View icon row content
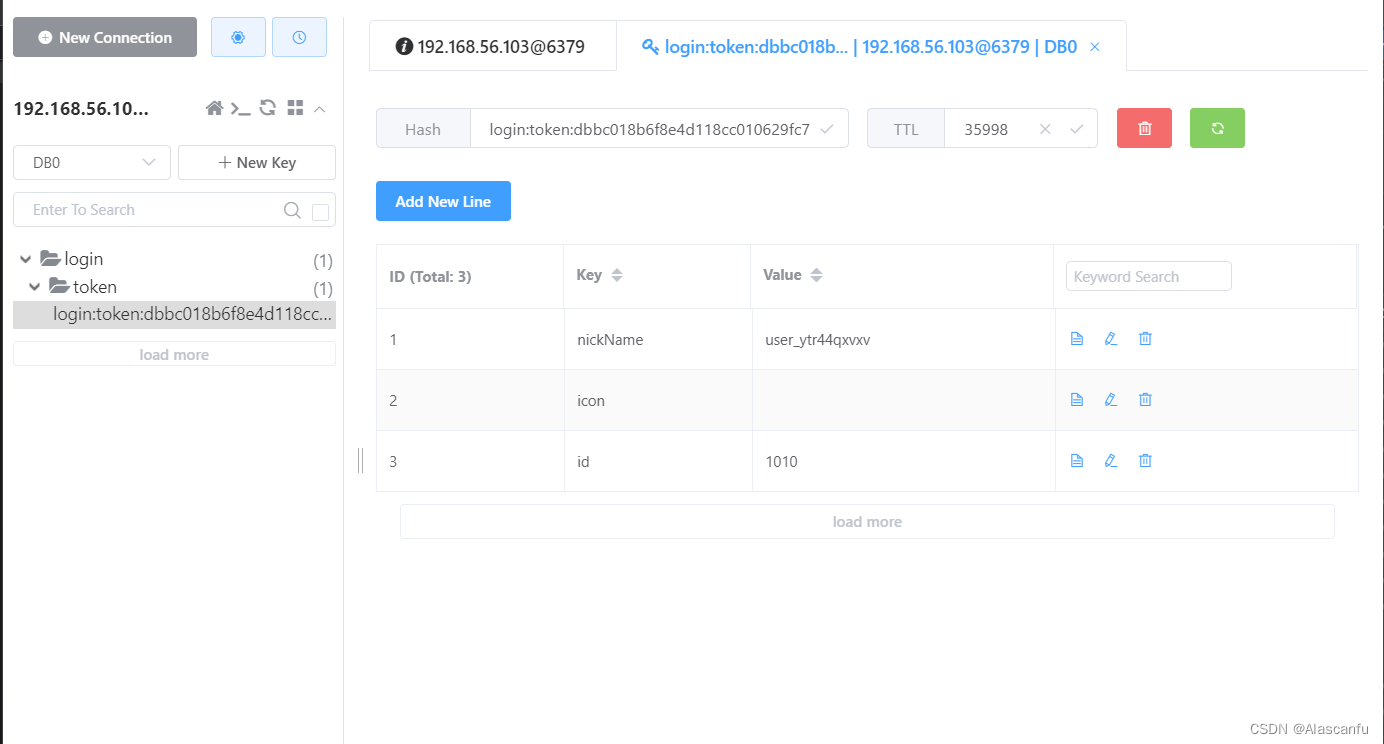This screenshot has height=744, width=1384. (x=1077, y=400)
